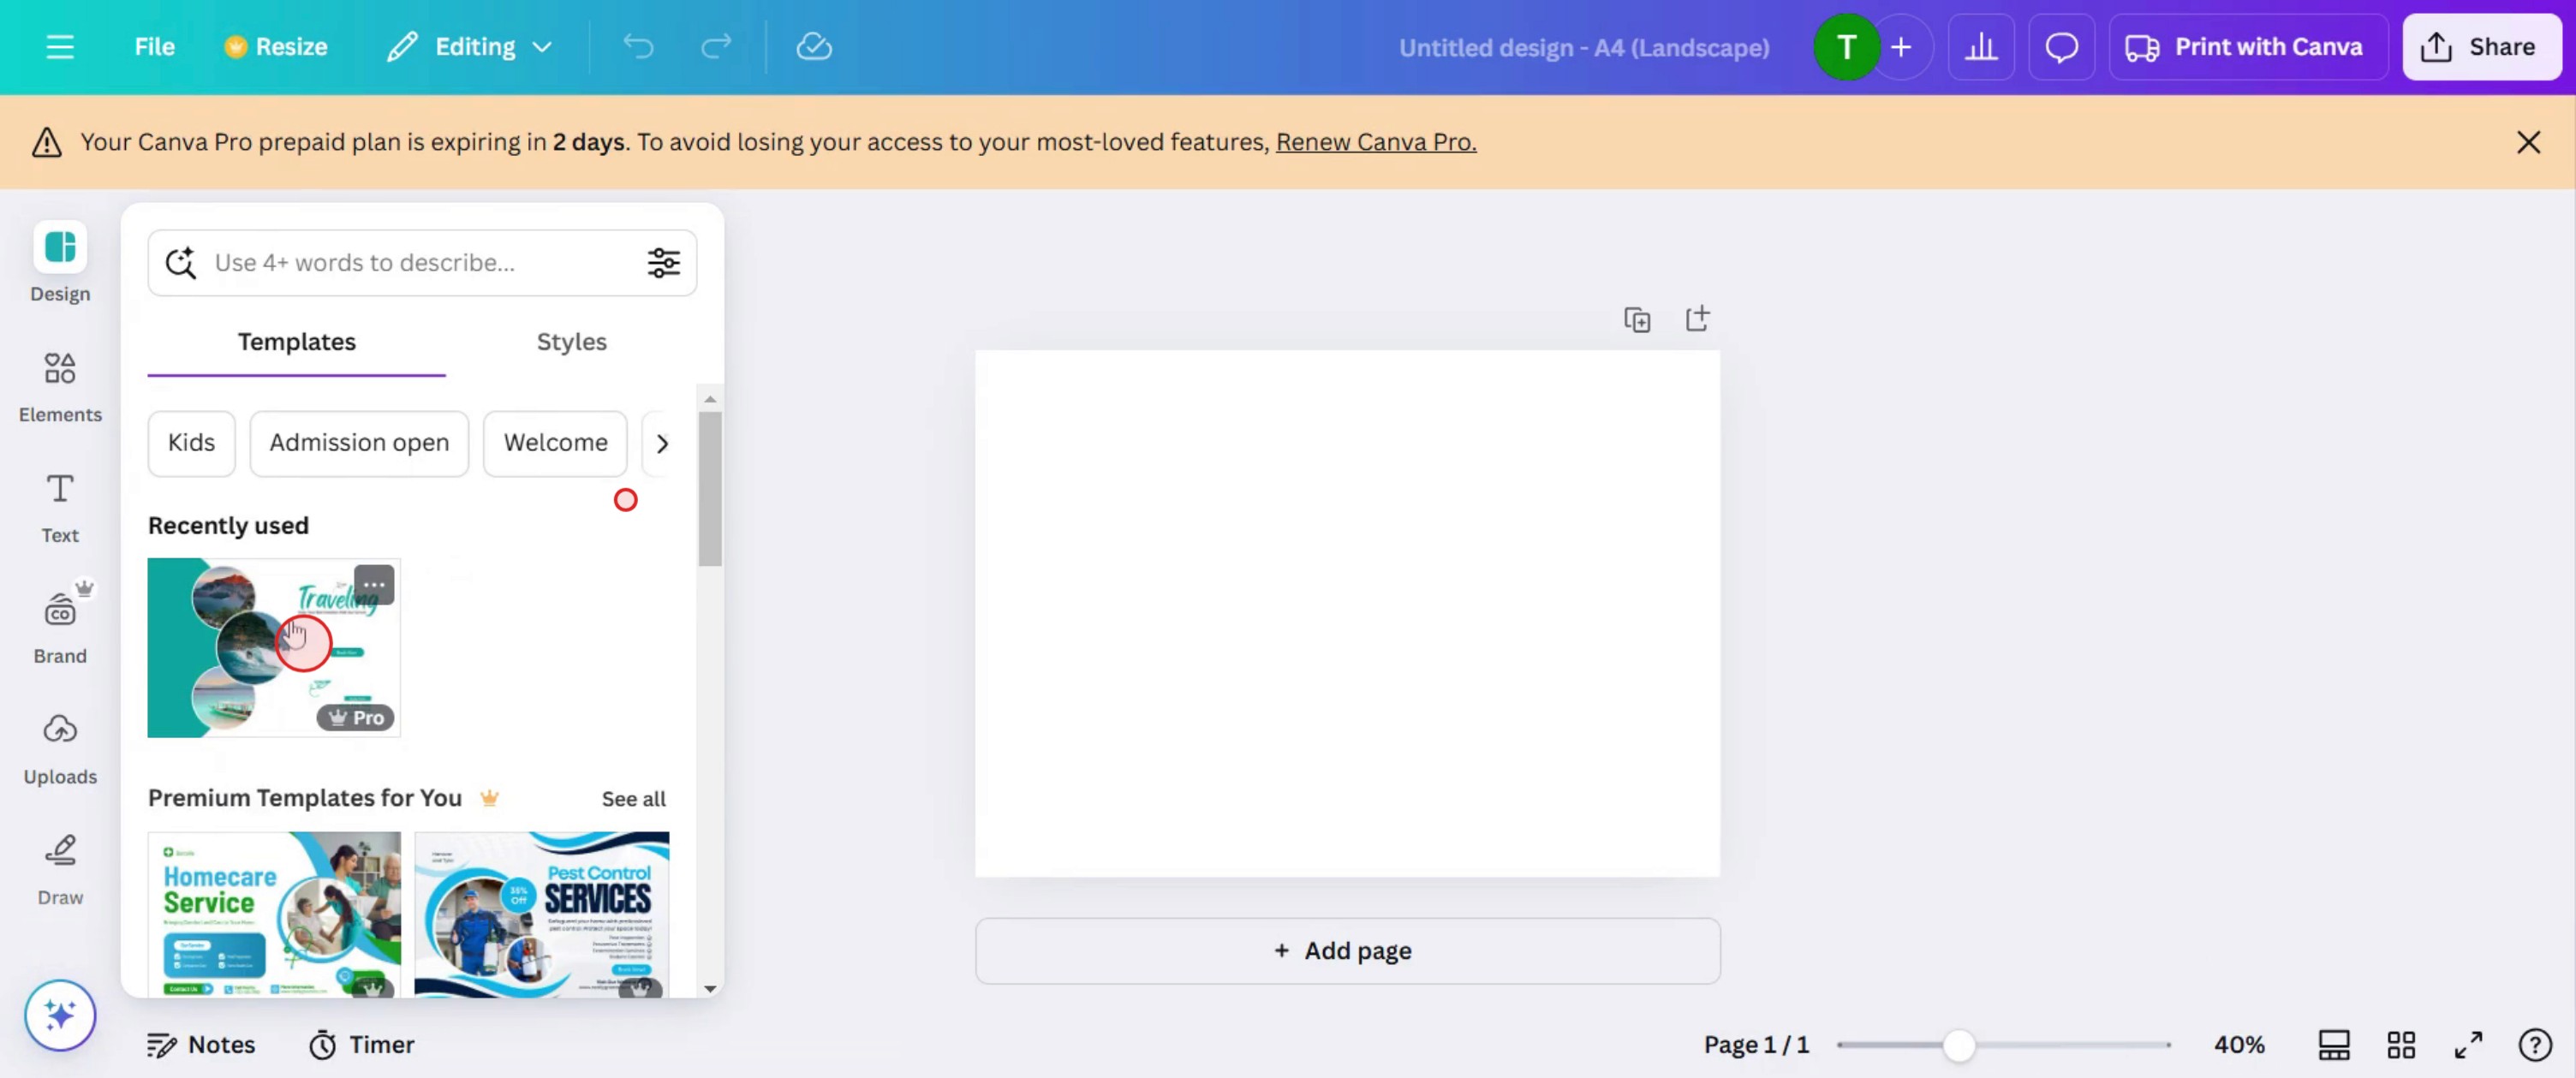The width and height of the screenshot is (2576, 1078).
Task: Click the Add page button
Action: point(1347,950)
